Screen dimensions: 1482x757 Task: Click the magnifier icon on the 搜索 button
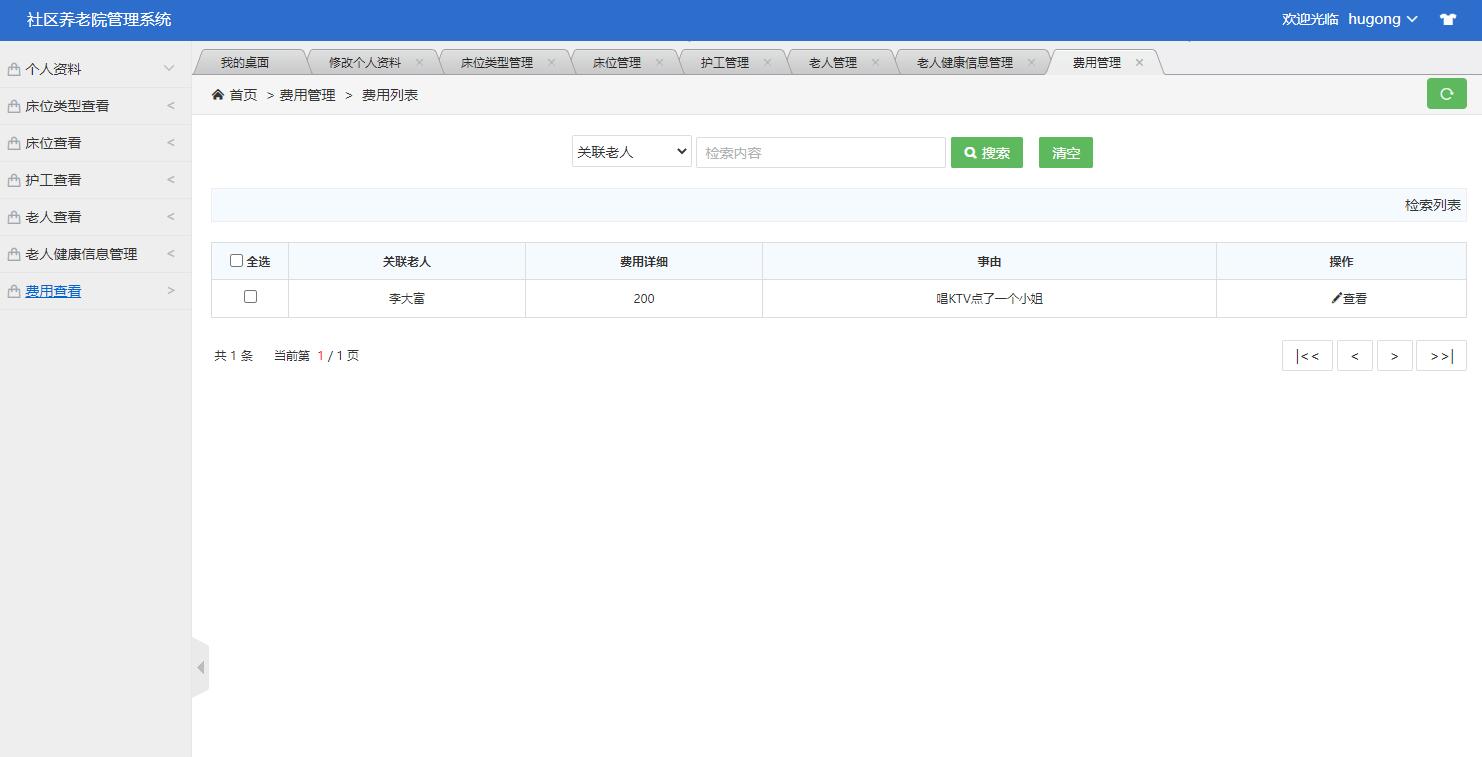pyautogui.click(x=968, y=152)
